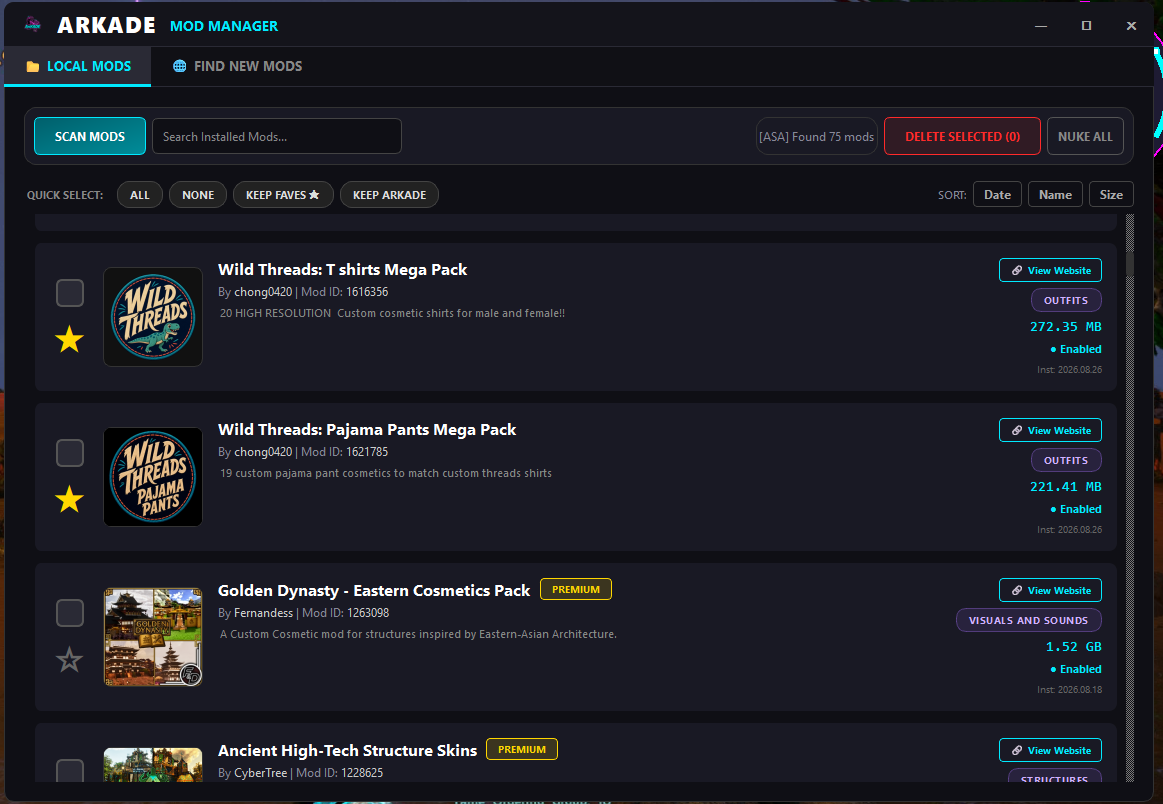Screen dimensions: 1163x804
Task: Toggle favorite star for T shirts Mega Pack
Action: tap(70, 339)
